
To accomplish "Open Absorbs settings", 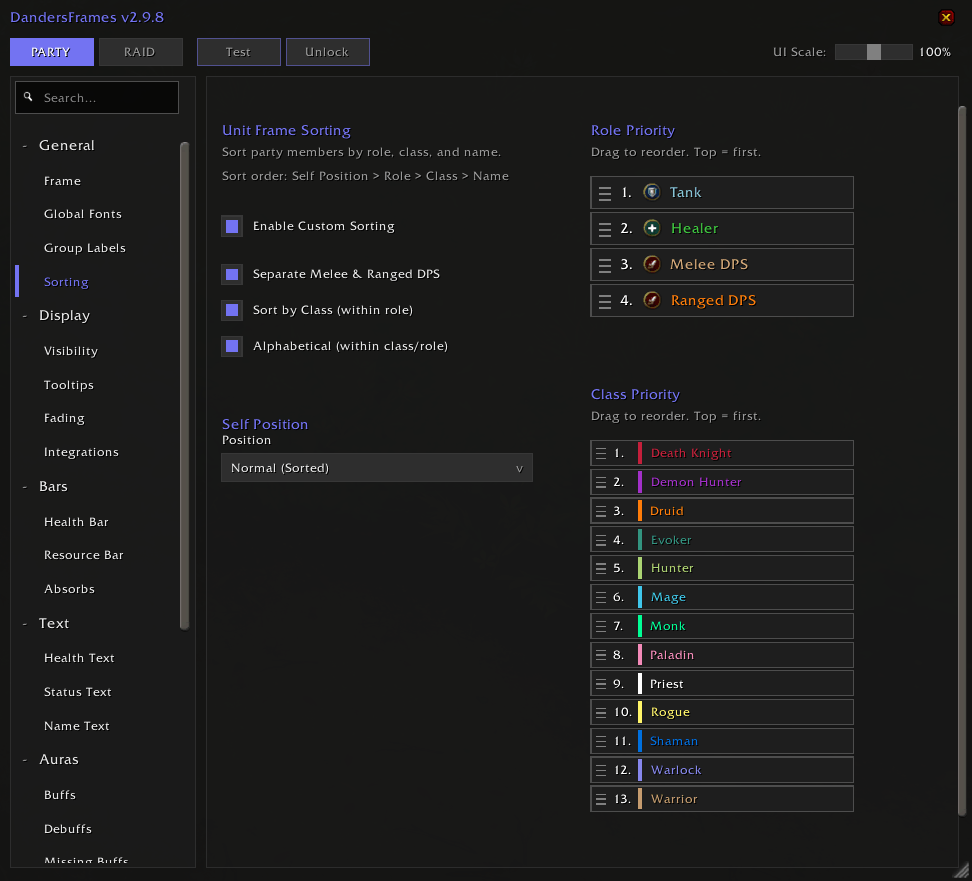I will [69, 589].
